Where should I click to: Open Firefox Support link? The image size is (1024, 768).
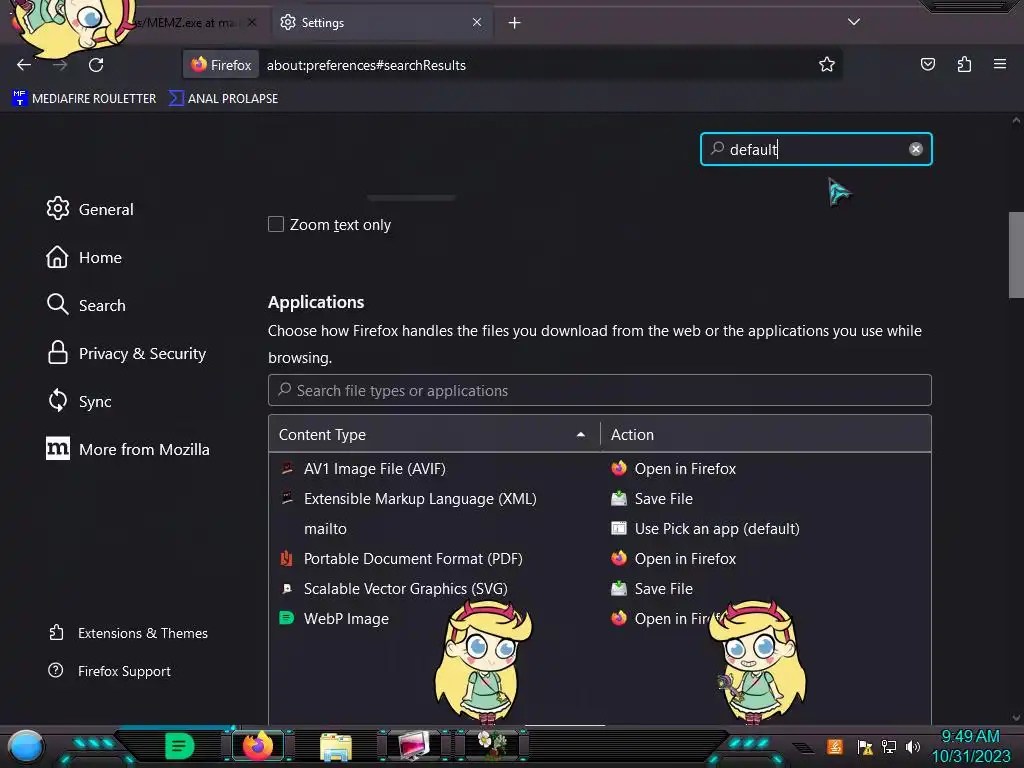pyautogui.click(x=110, y=671)
